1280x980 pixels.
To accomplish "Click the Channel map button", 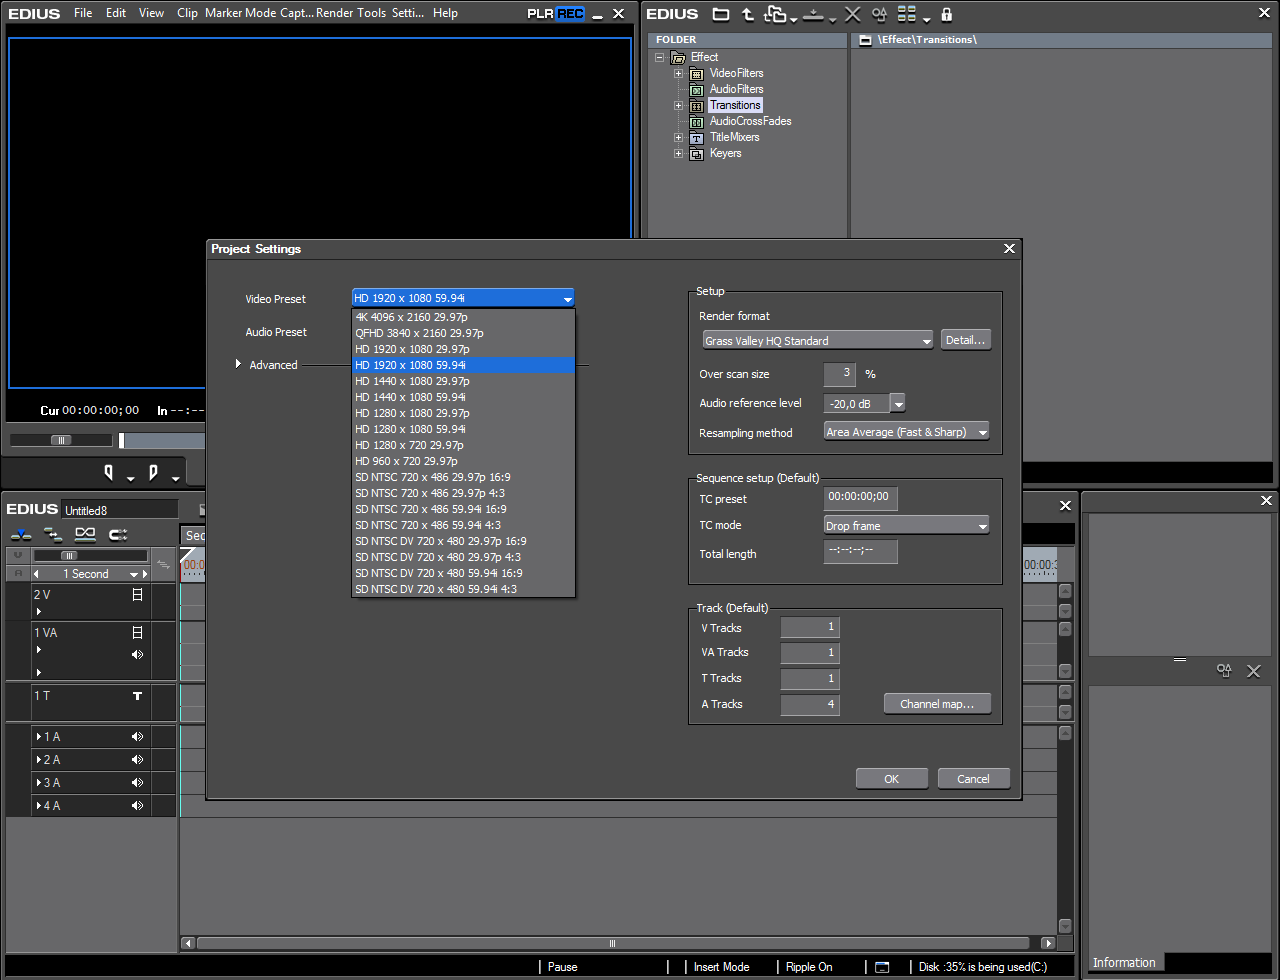I will pos(937,704).
